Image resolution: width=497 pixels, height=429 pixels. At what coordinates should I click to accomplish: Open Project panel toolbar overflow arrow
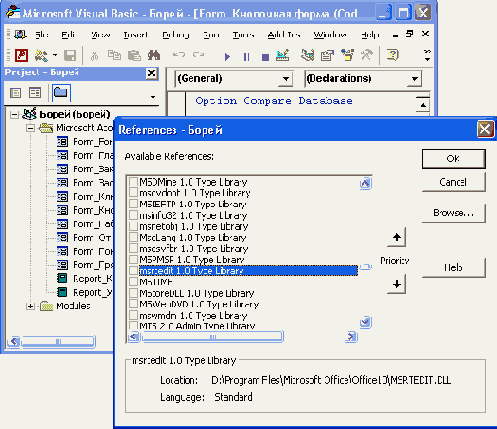[x=153, y=97]
